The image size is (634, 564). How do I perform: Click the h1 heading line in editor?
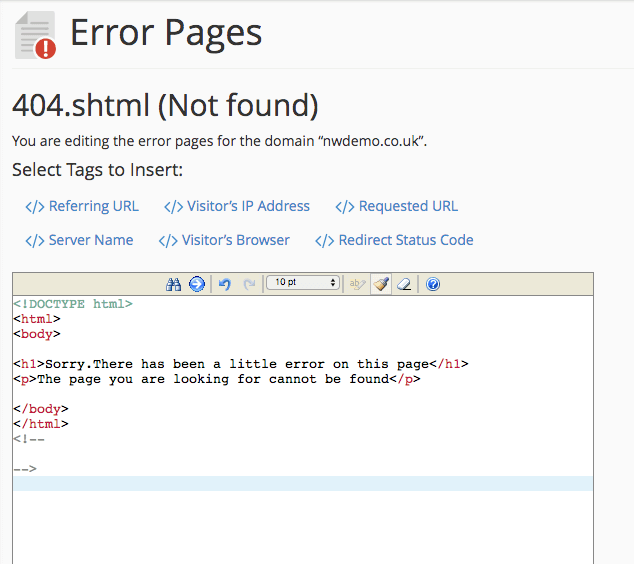pos(241,364)
